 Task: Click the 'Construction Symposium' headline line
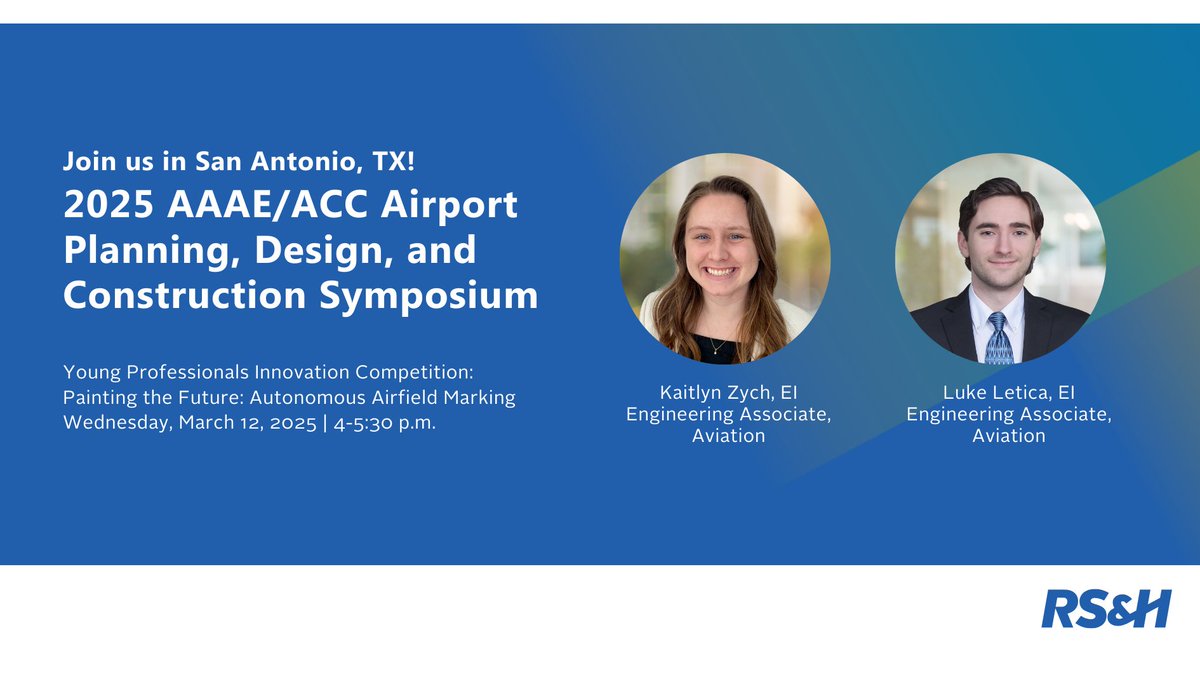coord(301,296)
